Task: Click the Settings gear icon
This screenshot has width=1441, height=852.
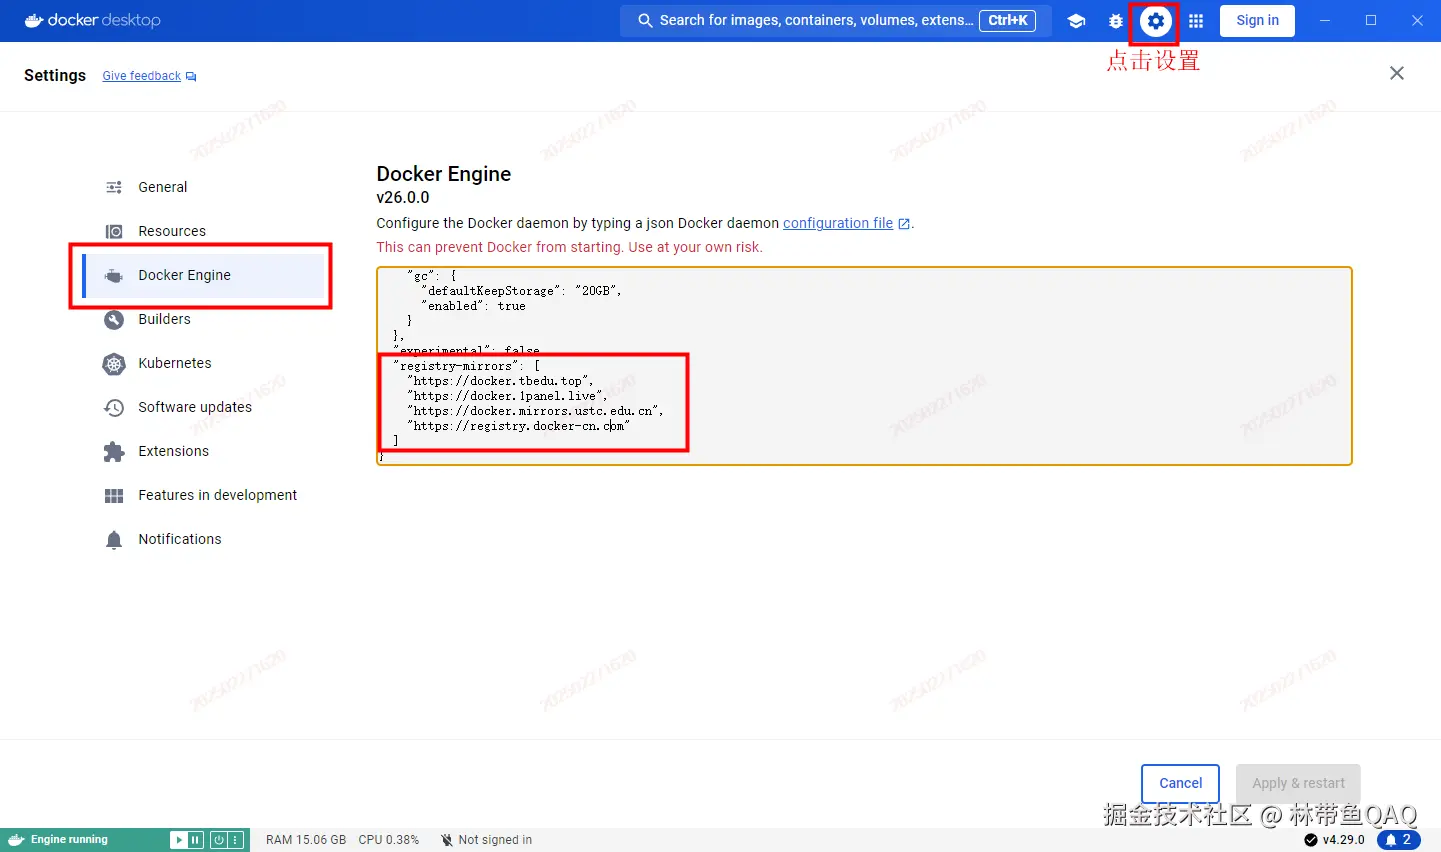Action: [1156, 21]
